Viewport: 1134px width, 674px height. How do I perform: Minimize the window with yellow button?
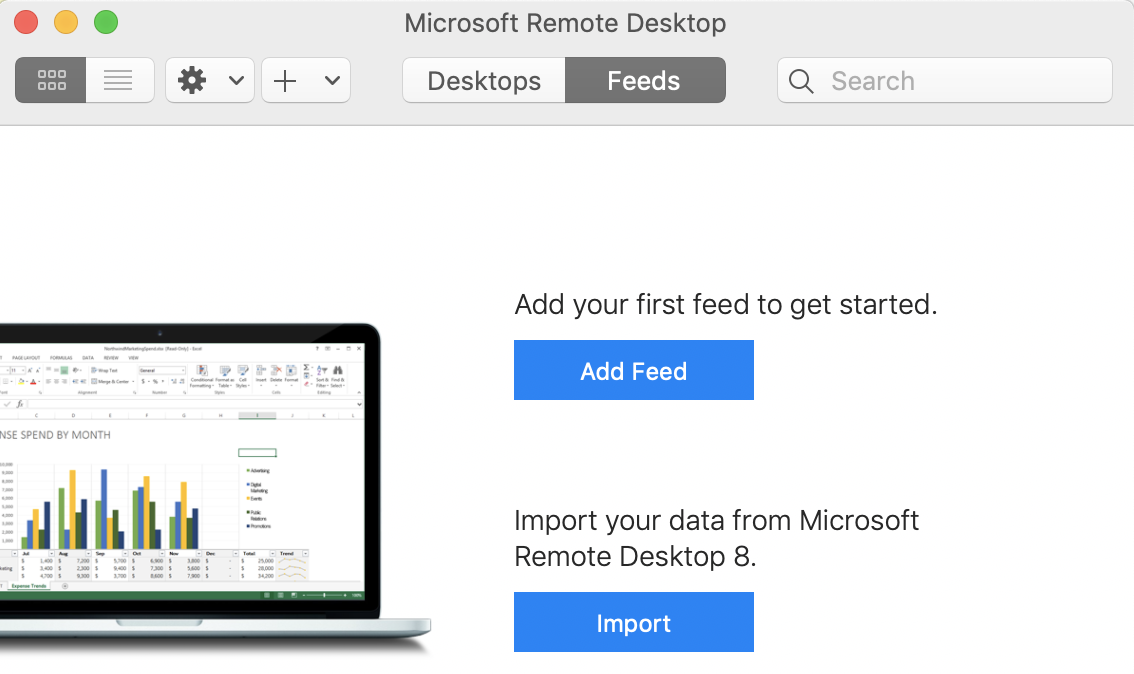(66, 22)
